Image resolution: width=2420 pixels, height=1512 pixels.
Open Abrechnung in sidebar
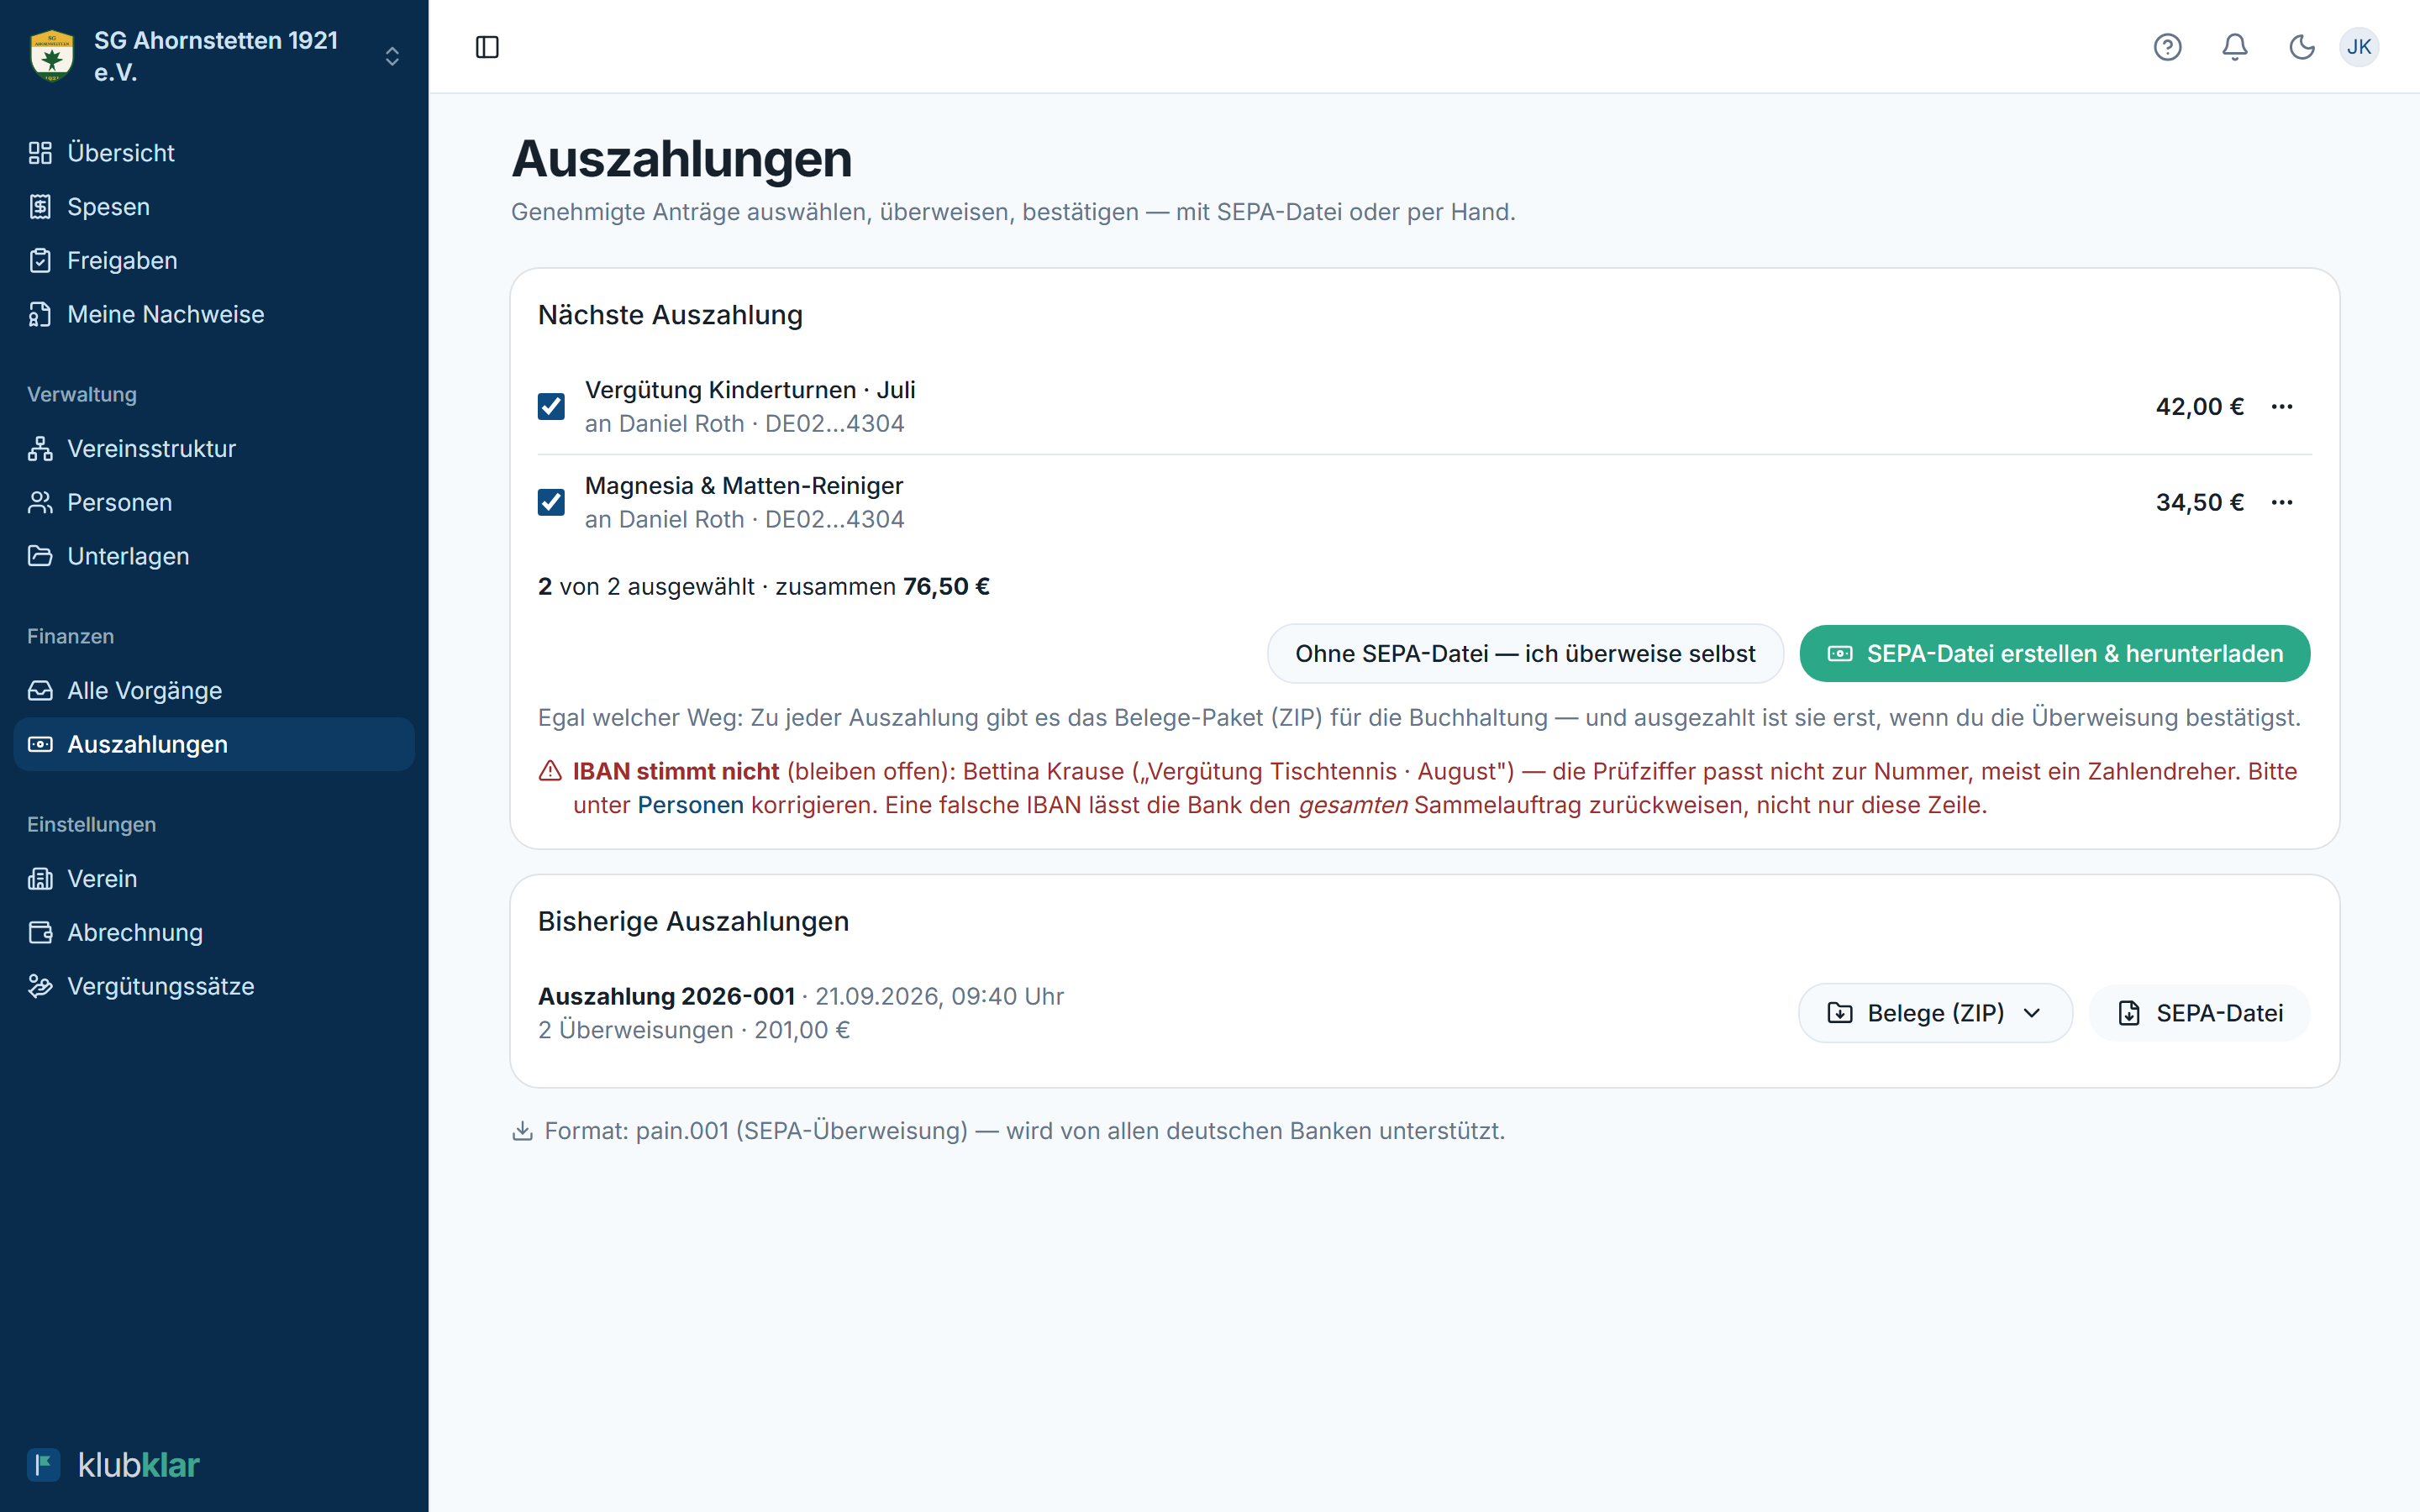point(214,932)
